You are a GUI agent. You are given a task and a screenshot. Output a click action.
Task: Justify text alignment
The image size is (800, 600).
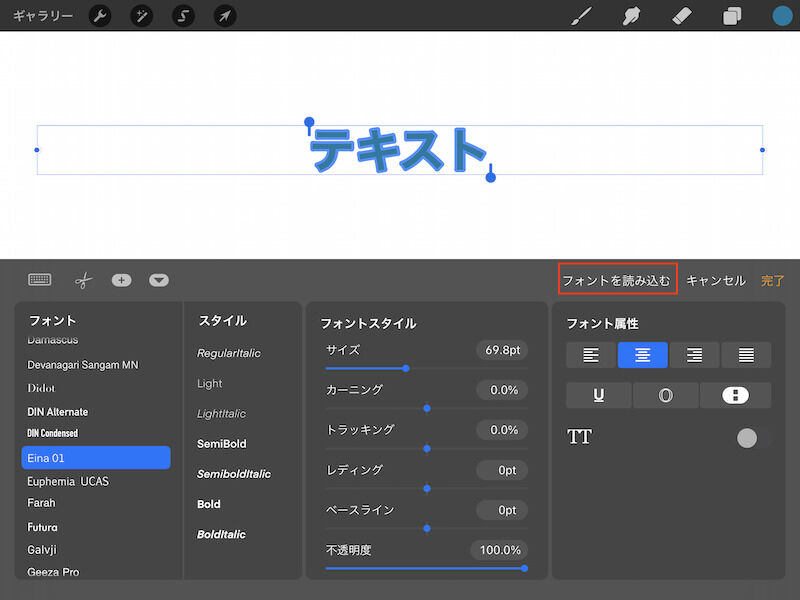(x=746, y=355)
